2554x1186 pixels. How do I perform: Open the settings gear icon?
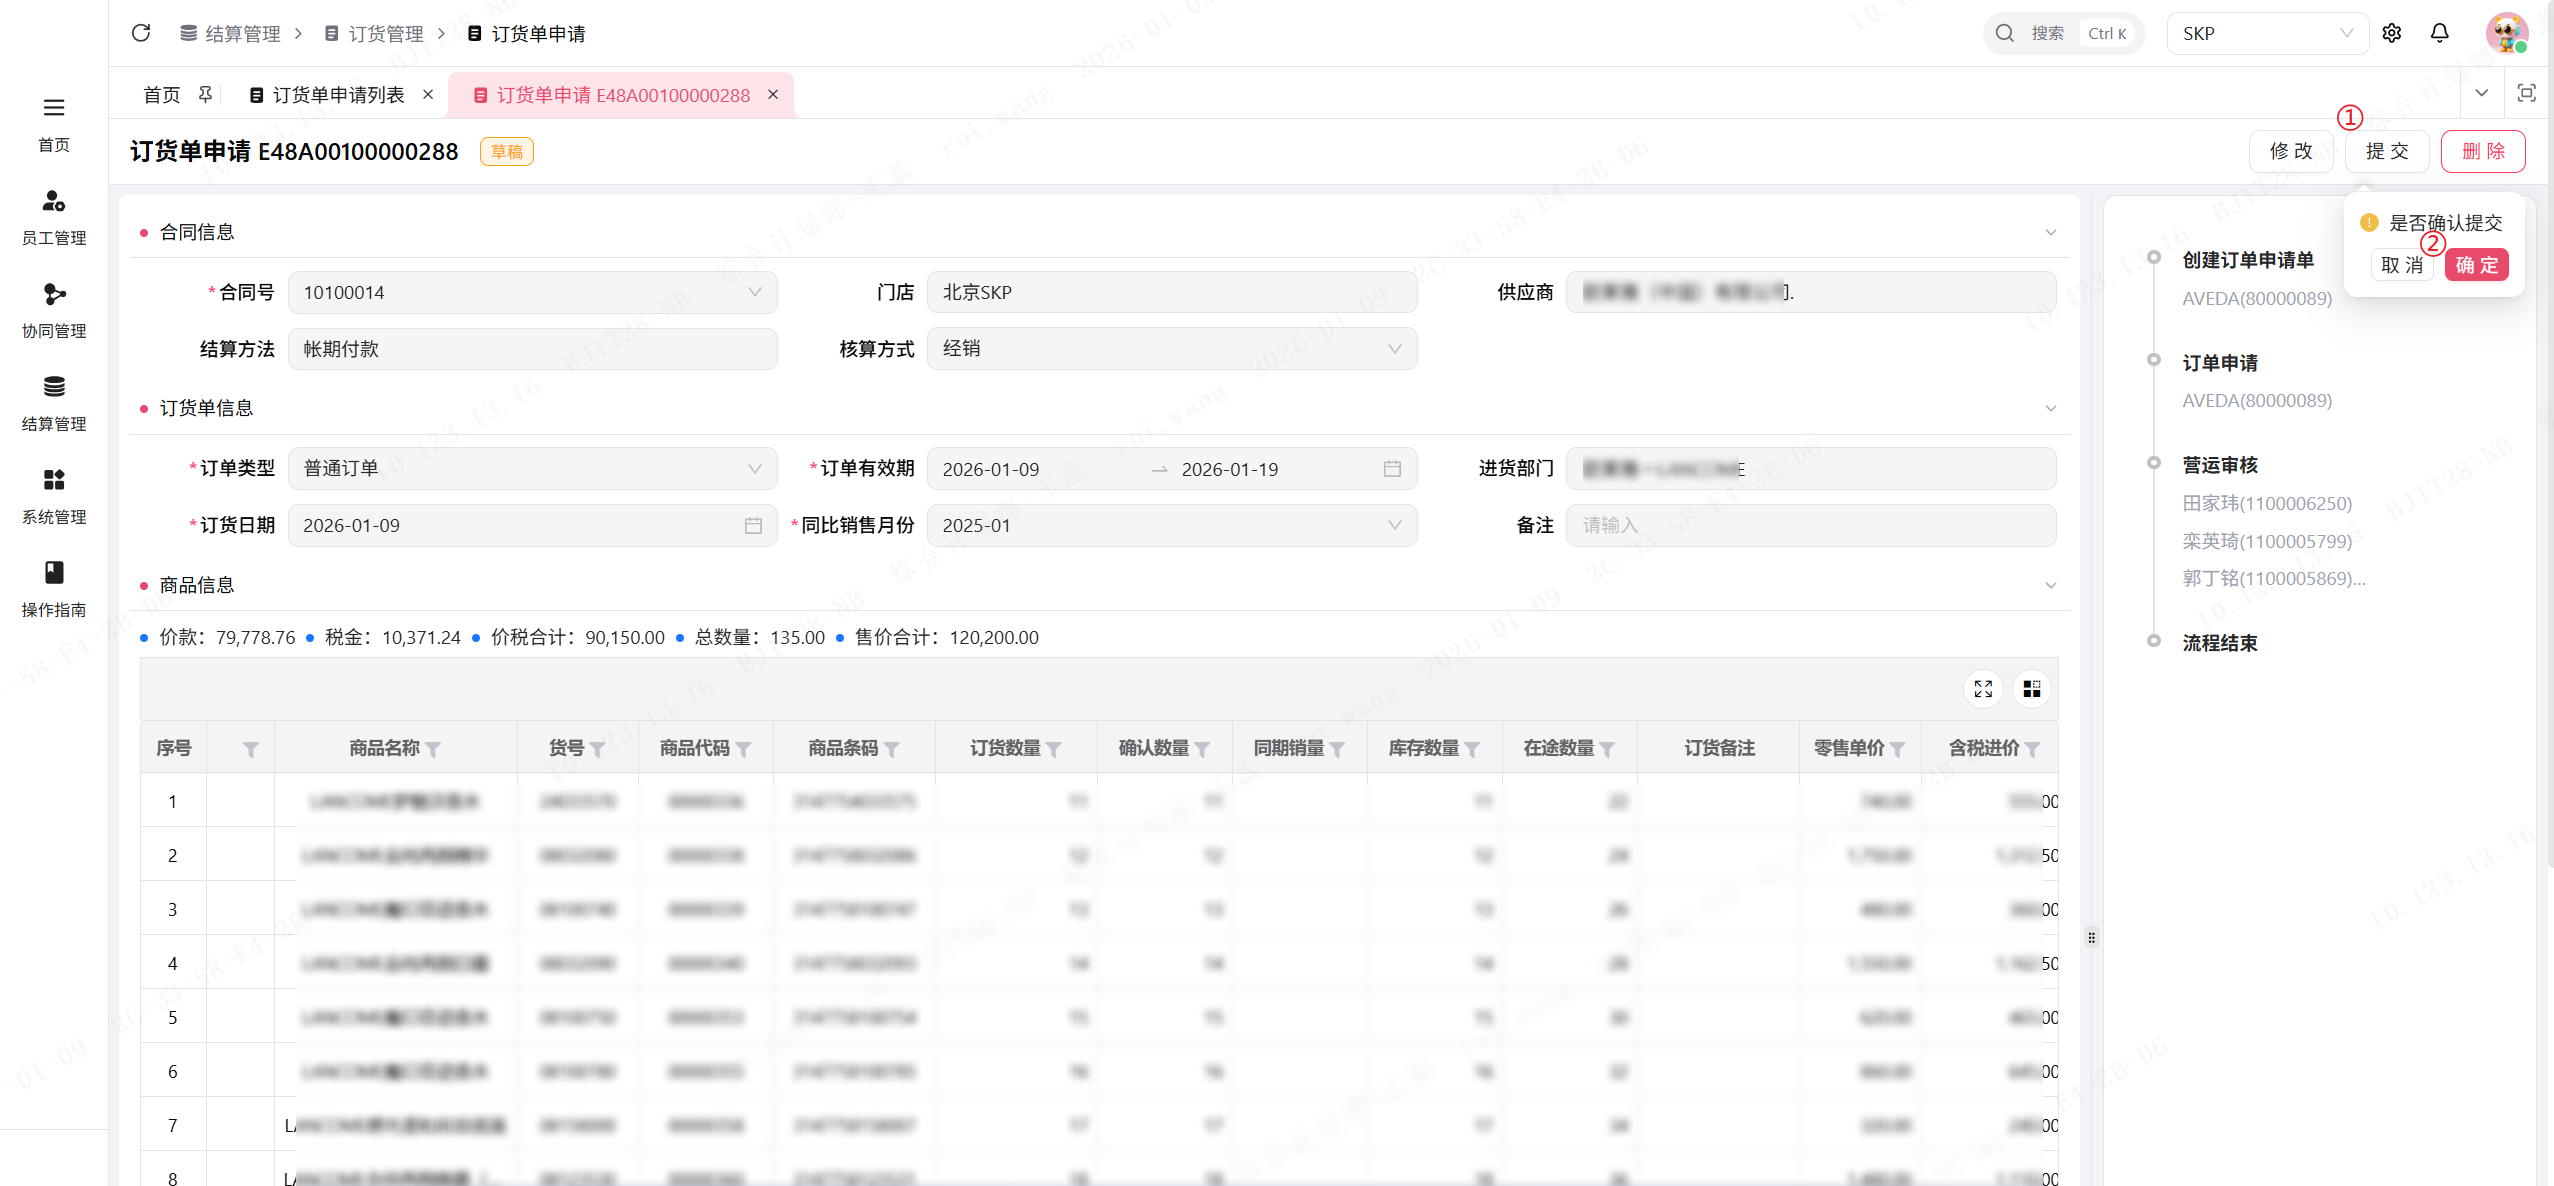point(2391,33)
